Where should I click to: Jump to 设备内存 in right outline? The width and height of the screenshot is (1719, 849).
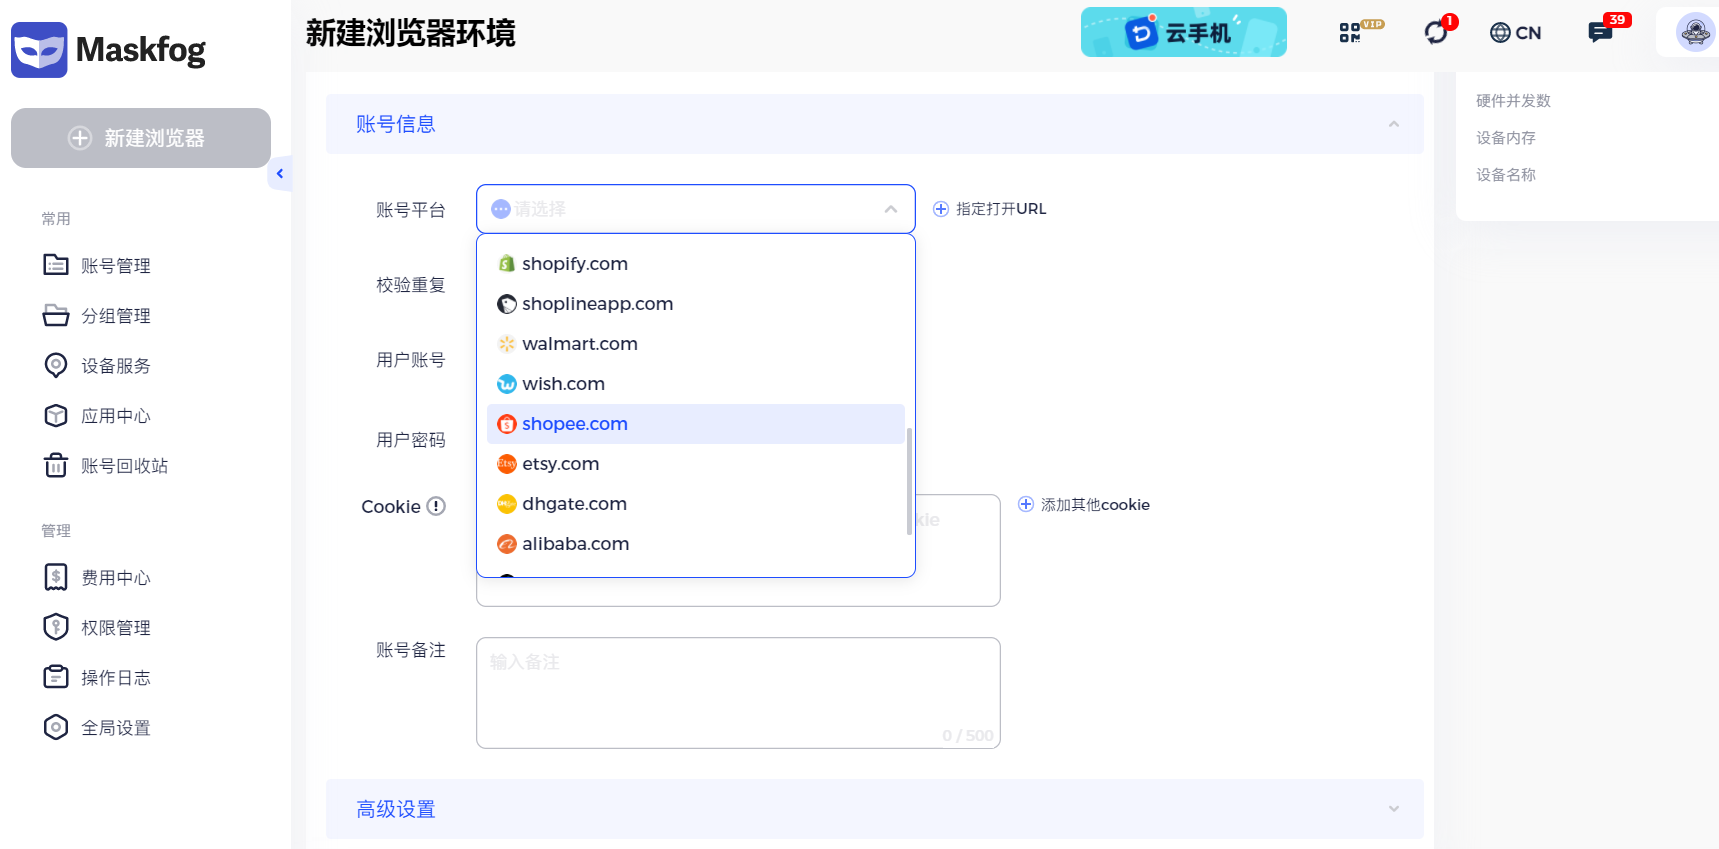(1506, 138)
